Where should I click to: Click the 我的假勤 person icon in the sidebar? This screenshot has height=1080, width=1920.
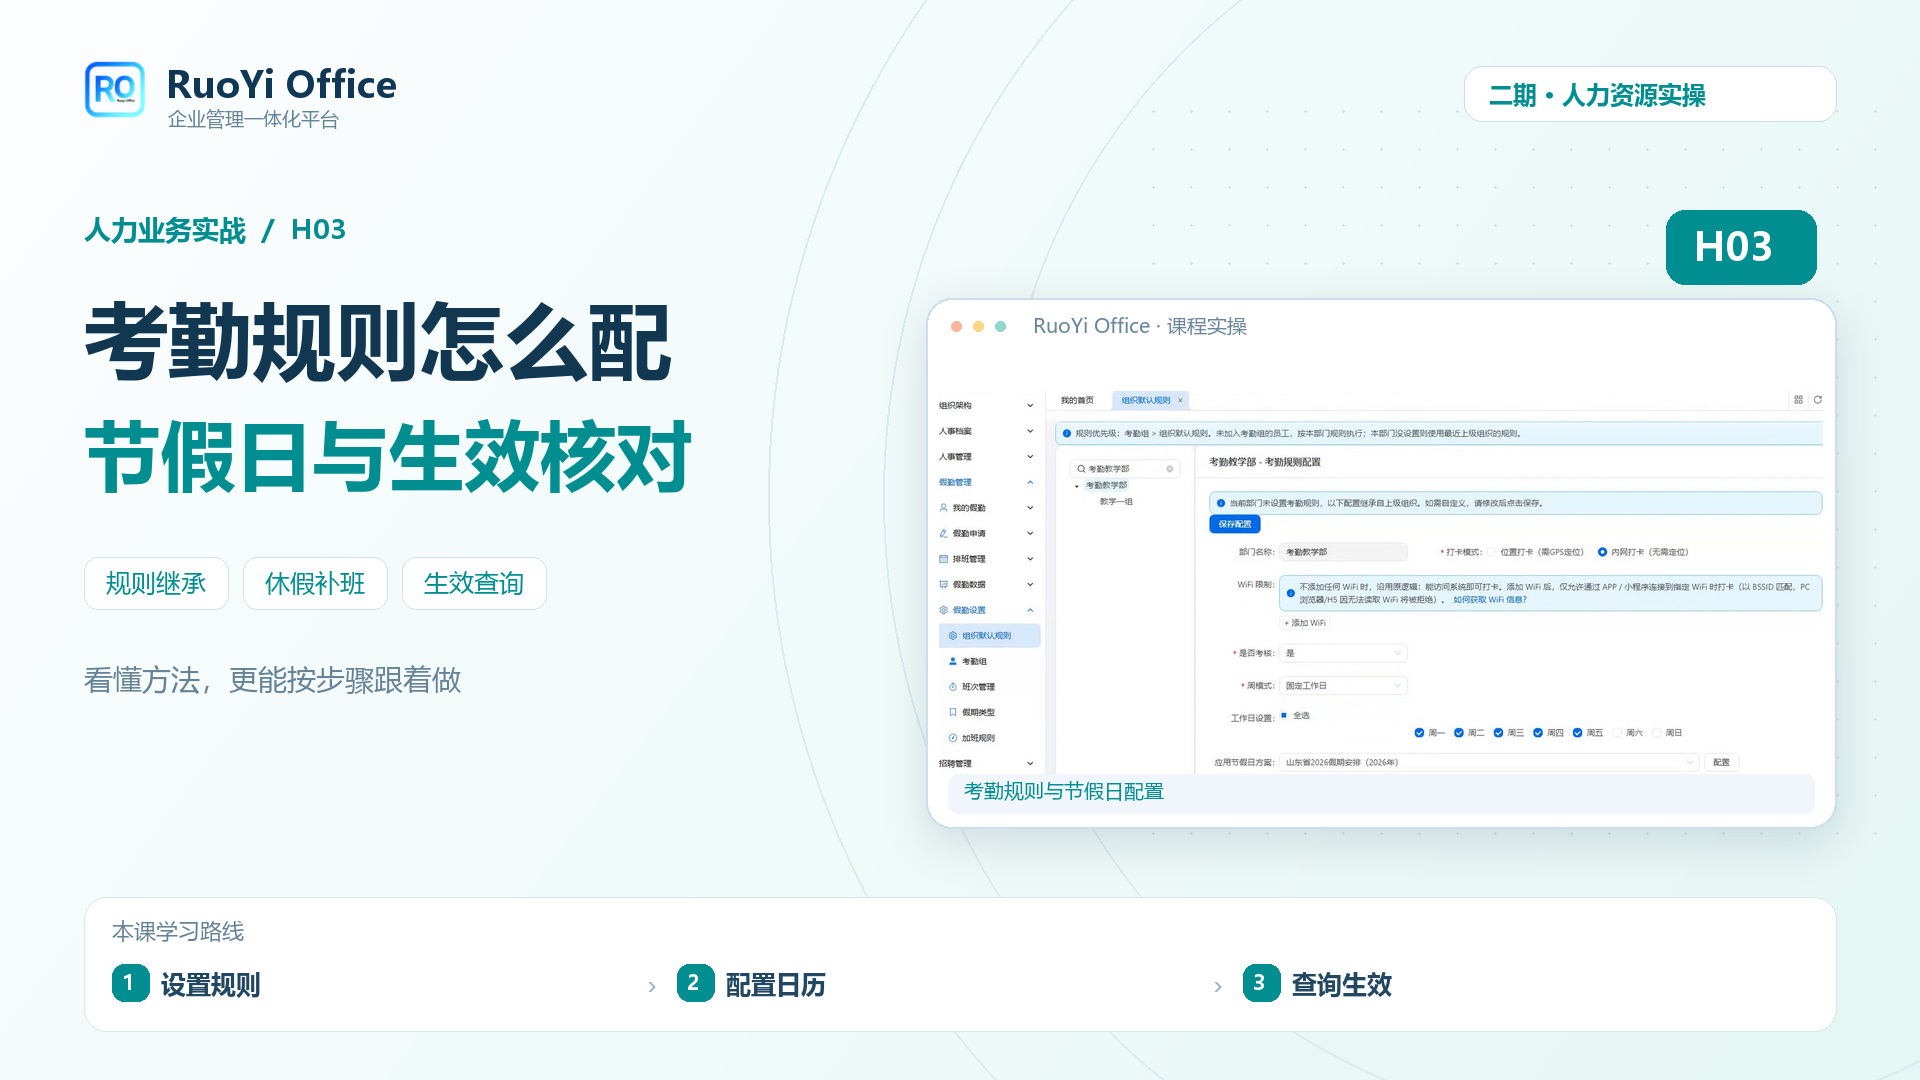943,508
